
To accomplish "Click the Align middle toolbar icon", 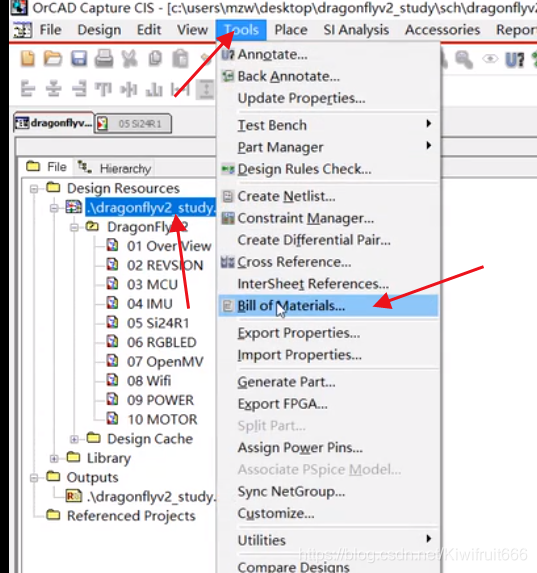I will [x=129, y=90].
